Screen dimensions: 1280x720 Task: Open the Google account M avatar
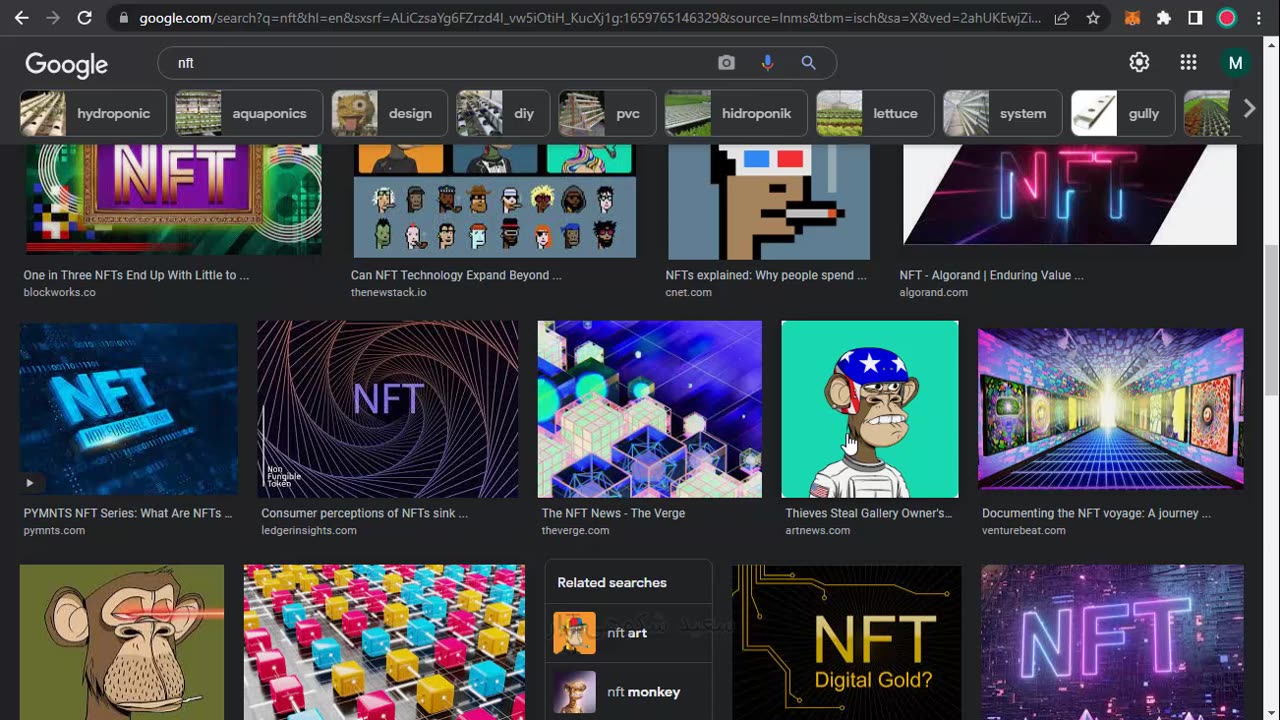click(x=1235, y=63)
